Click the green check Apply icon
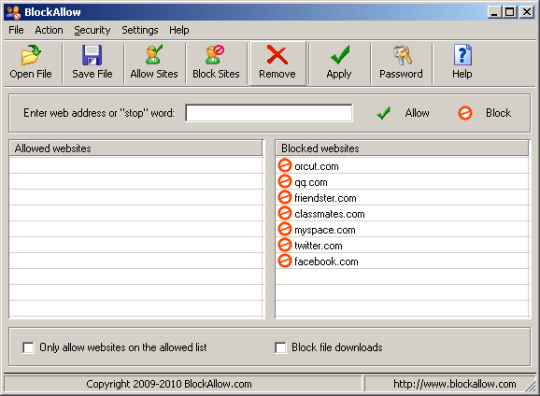Viewport: 540px width, 396px height. [x=340, y=55]
